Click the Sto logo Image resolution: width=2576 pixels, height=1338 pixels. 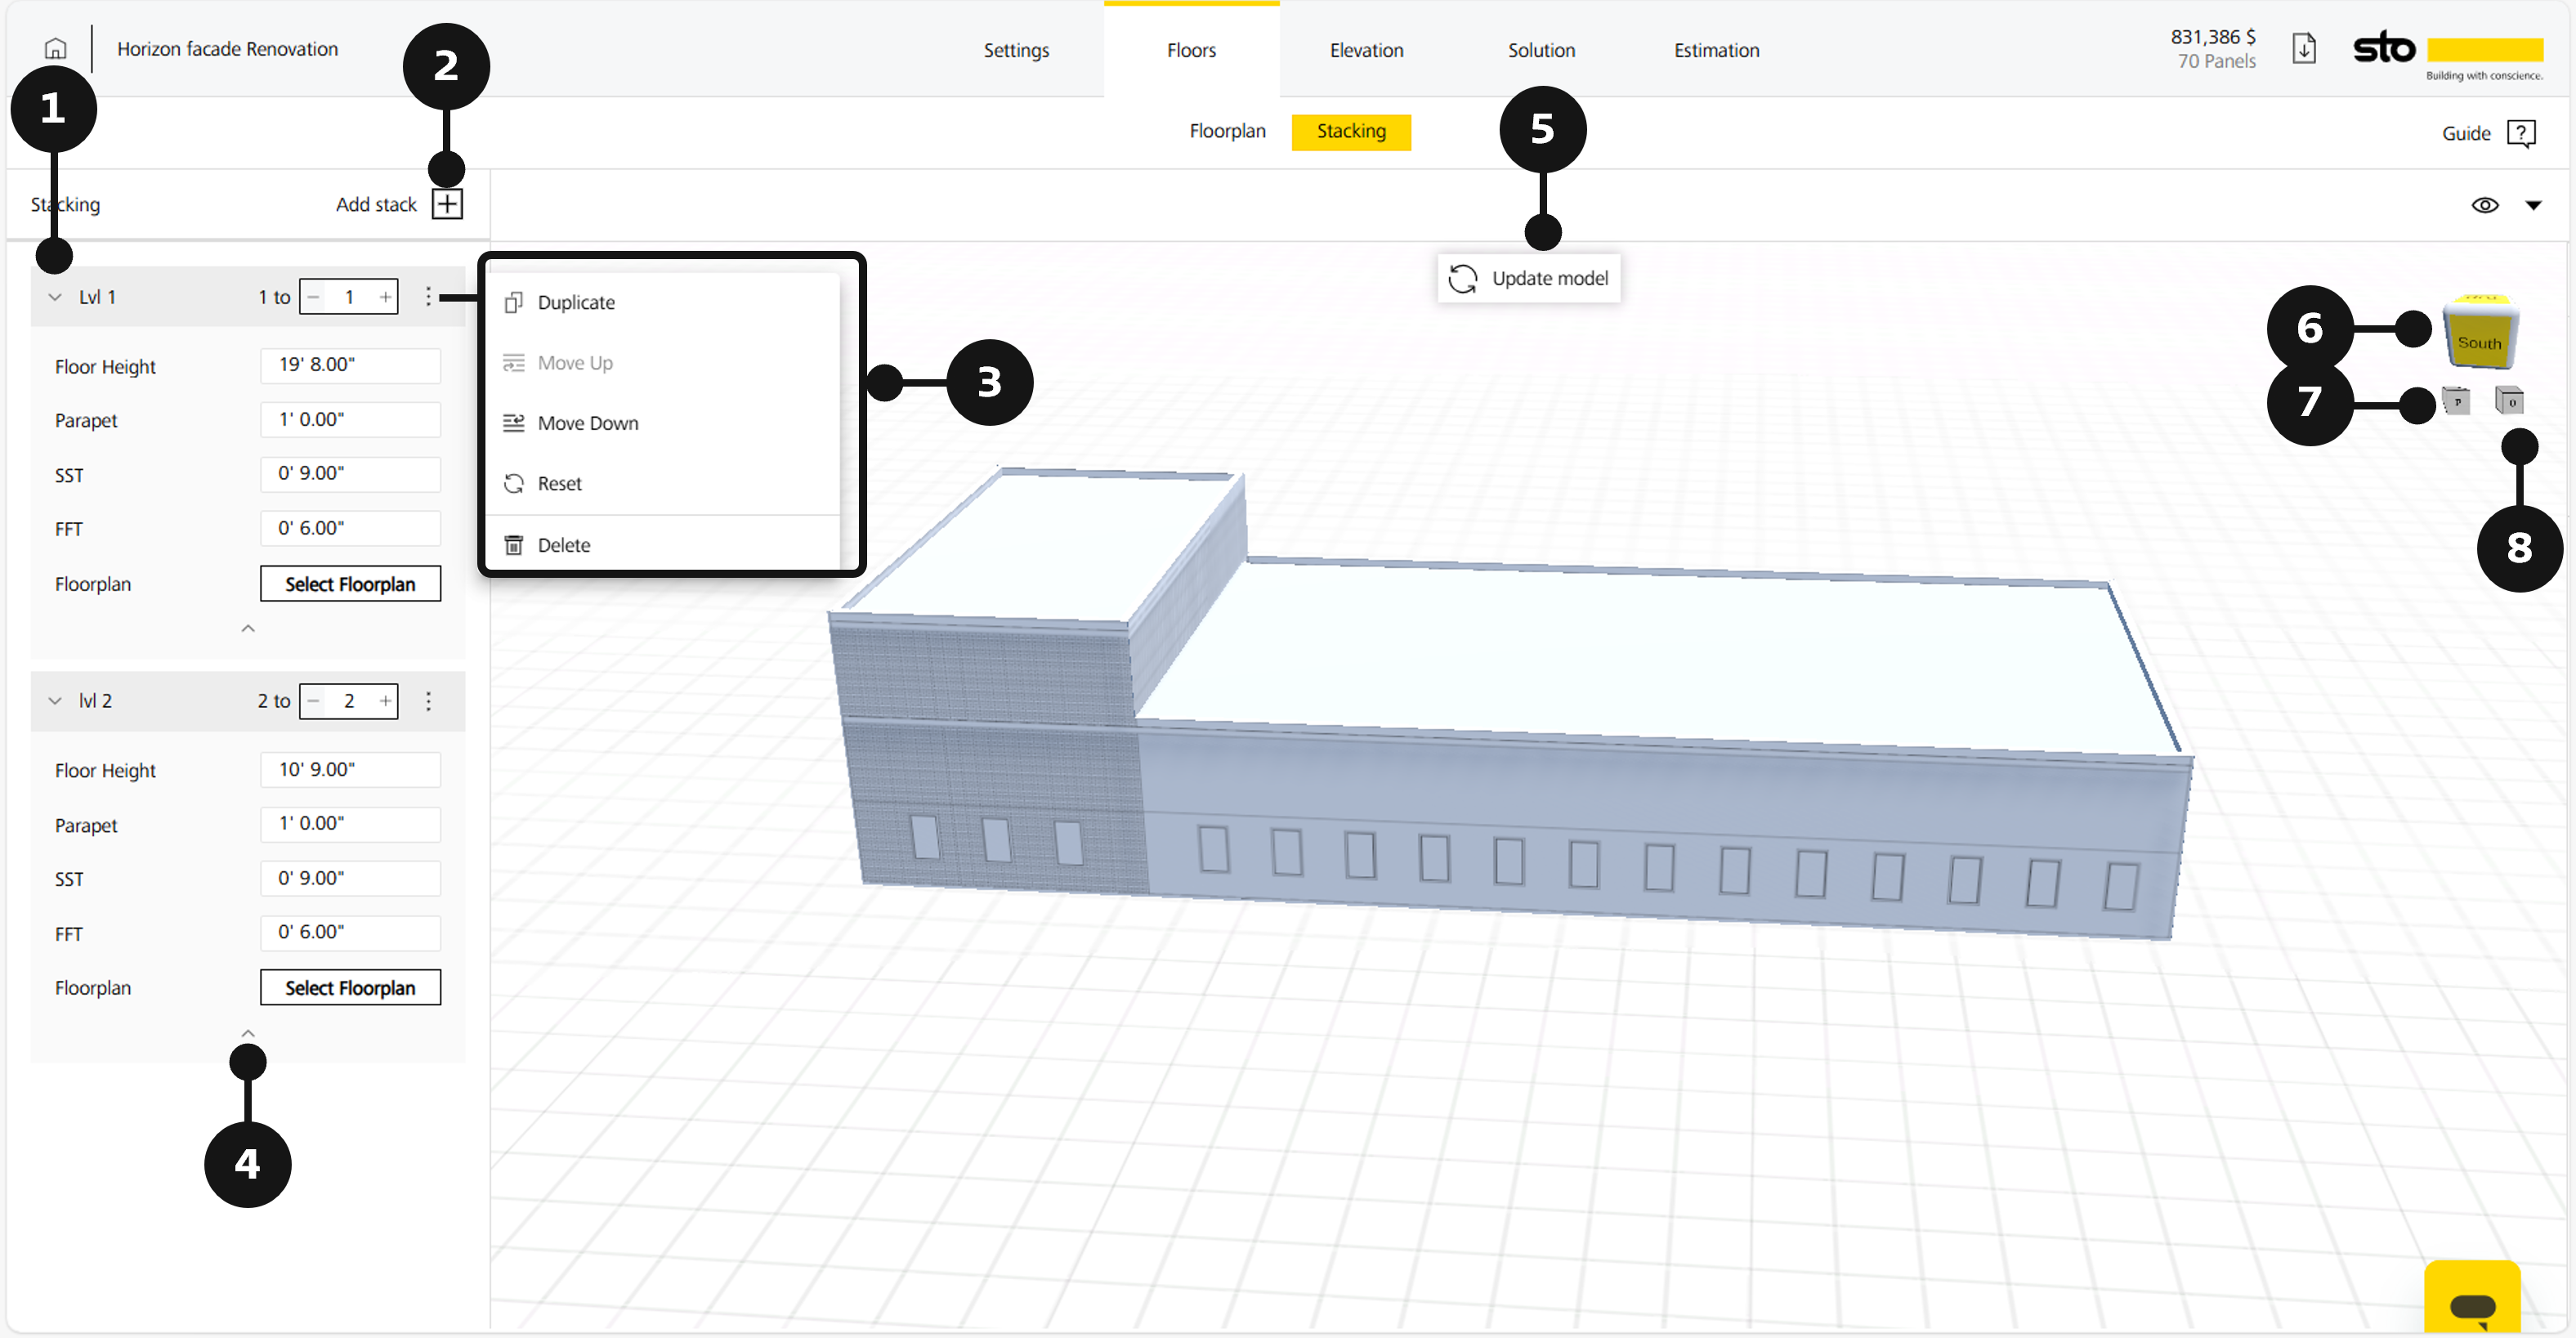[2447, 55]
